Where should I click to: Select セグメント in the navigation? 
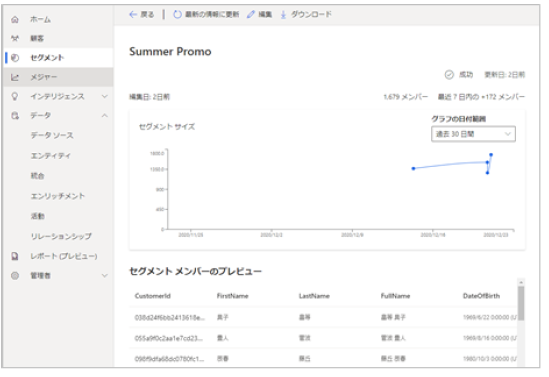[x=47, y=58]
